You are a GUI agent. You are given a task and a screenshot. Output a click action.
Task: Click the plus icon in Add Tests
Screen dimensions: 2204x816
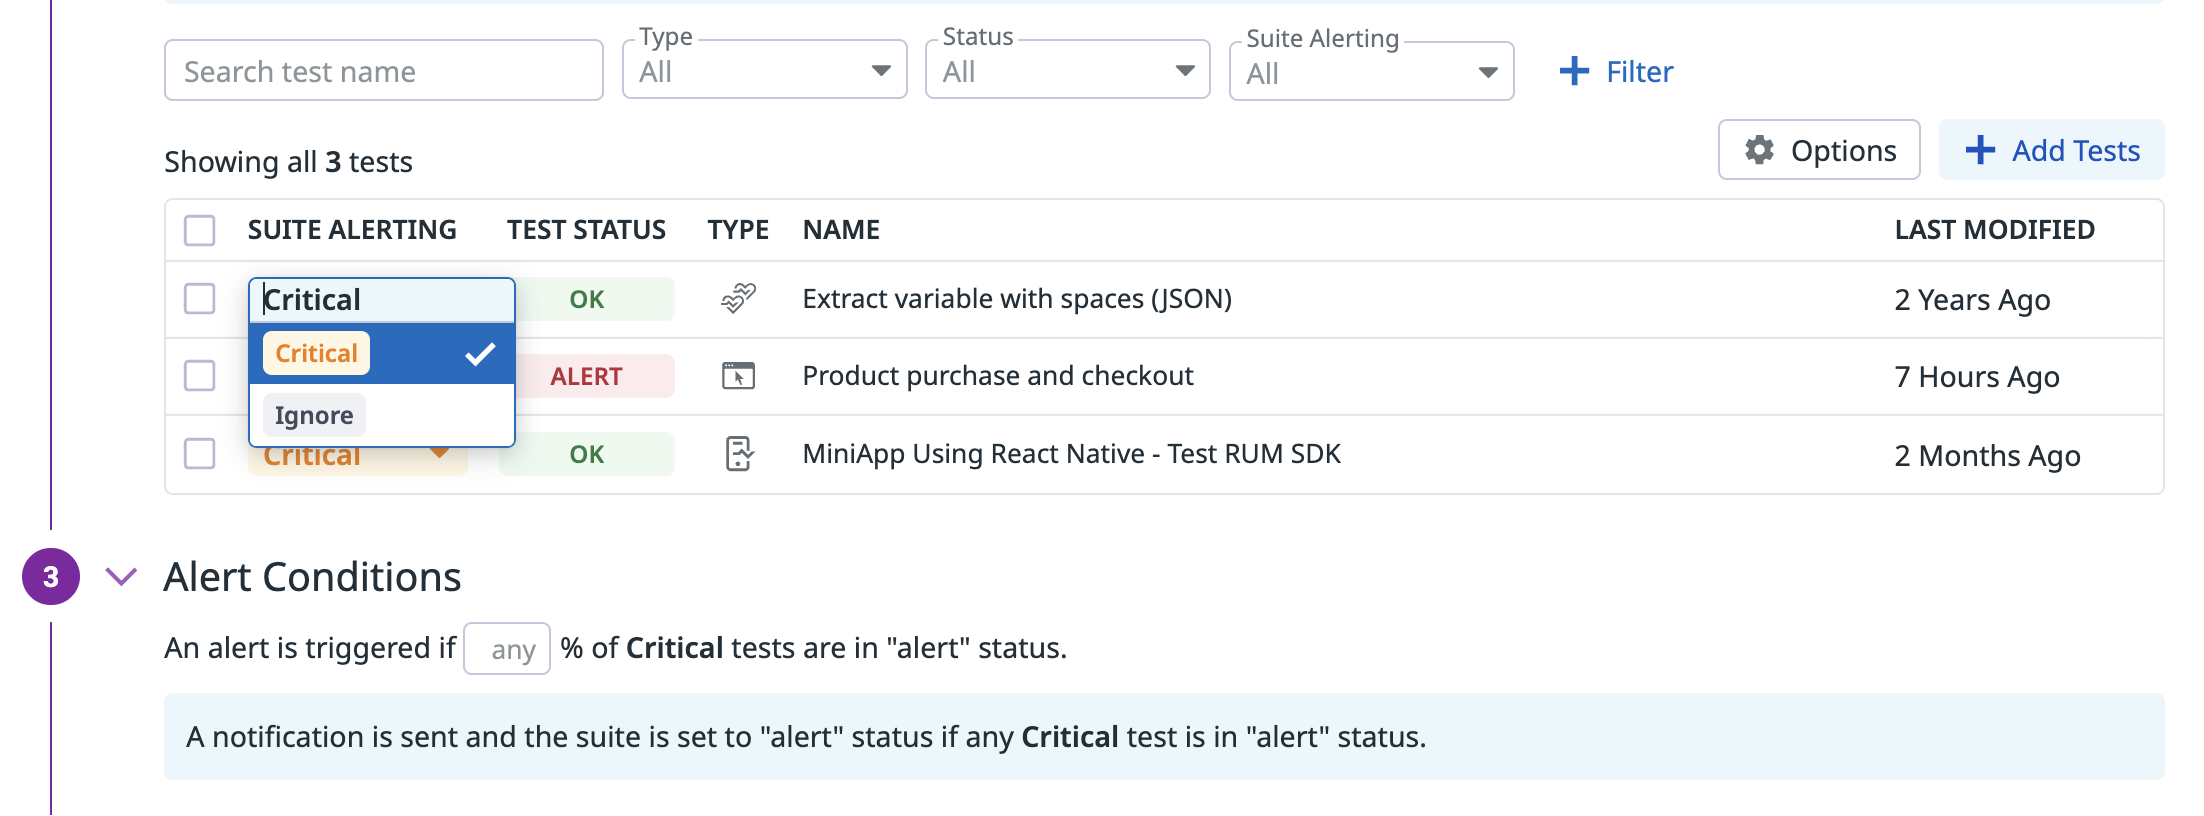[x=1980, y=150]
